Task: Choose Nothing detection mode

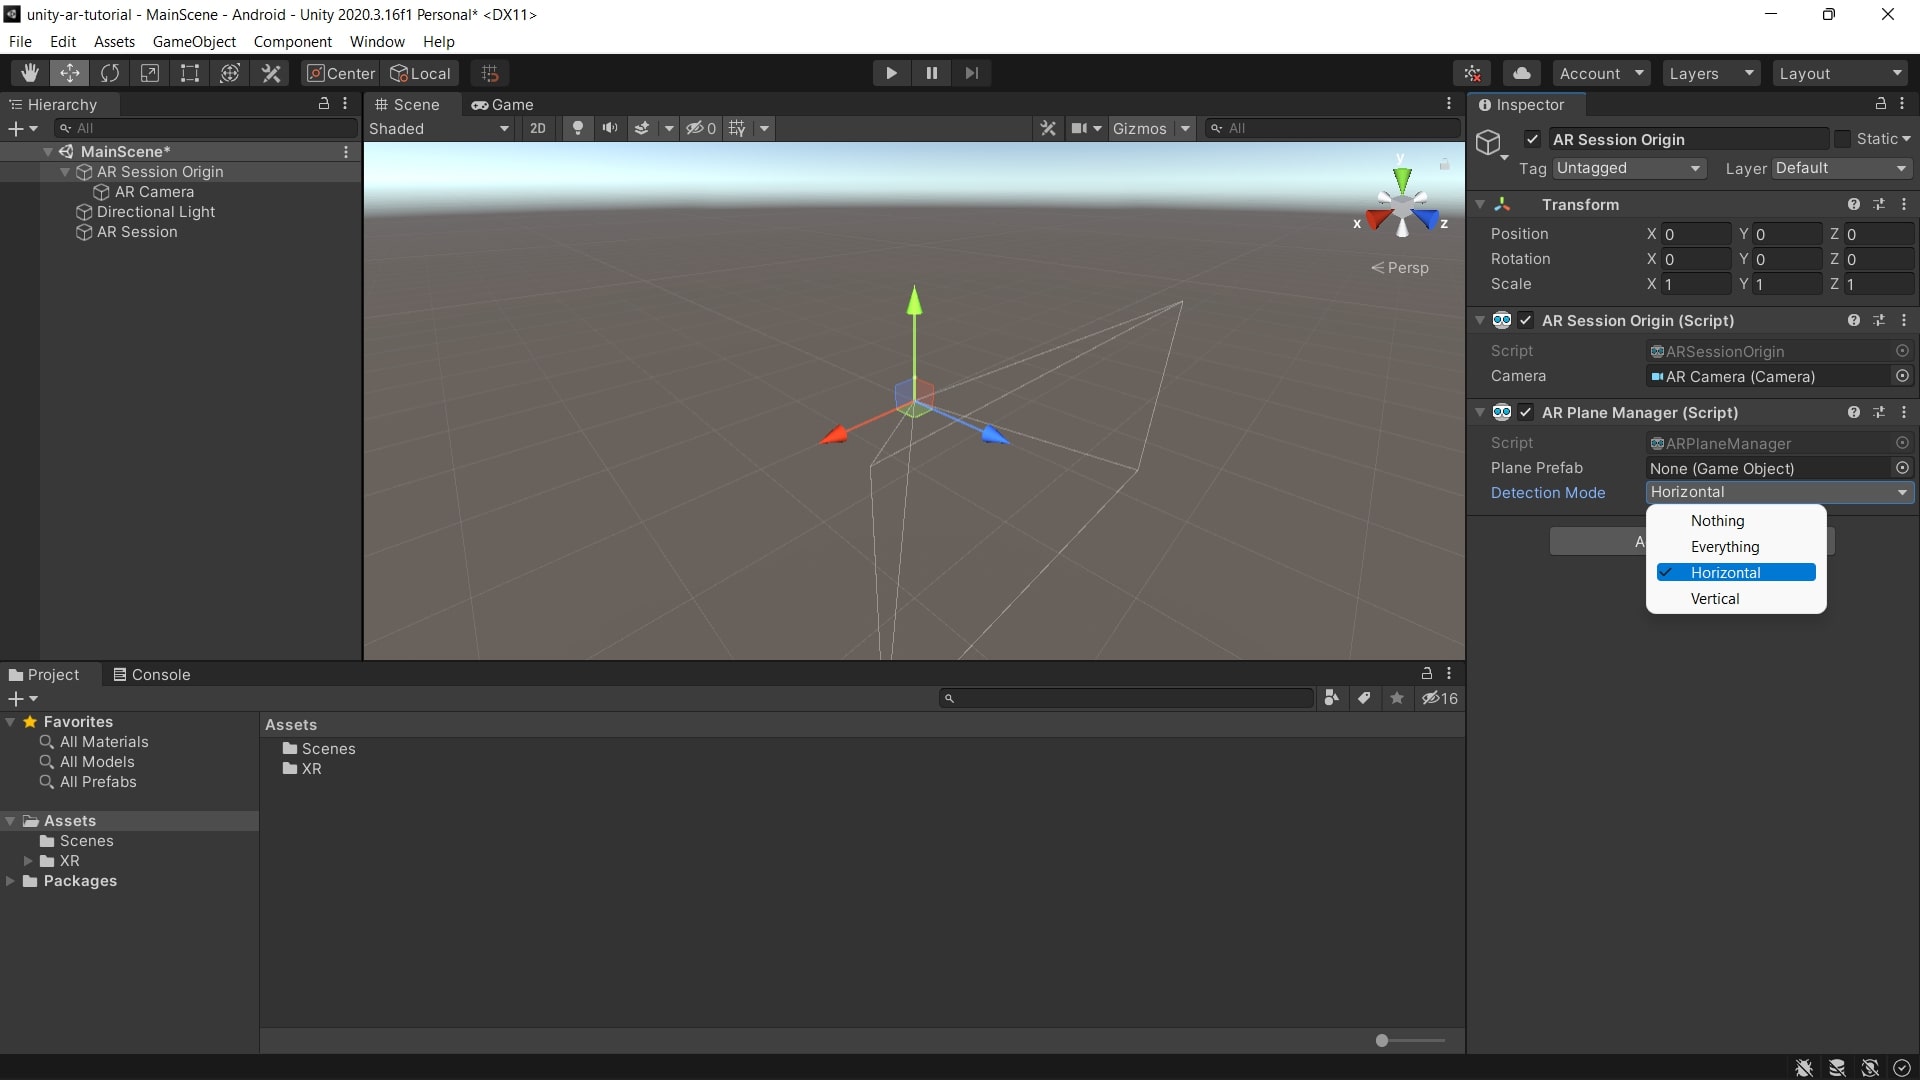Action: click(1736, 521)
